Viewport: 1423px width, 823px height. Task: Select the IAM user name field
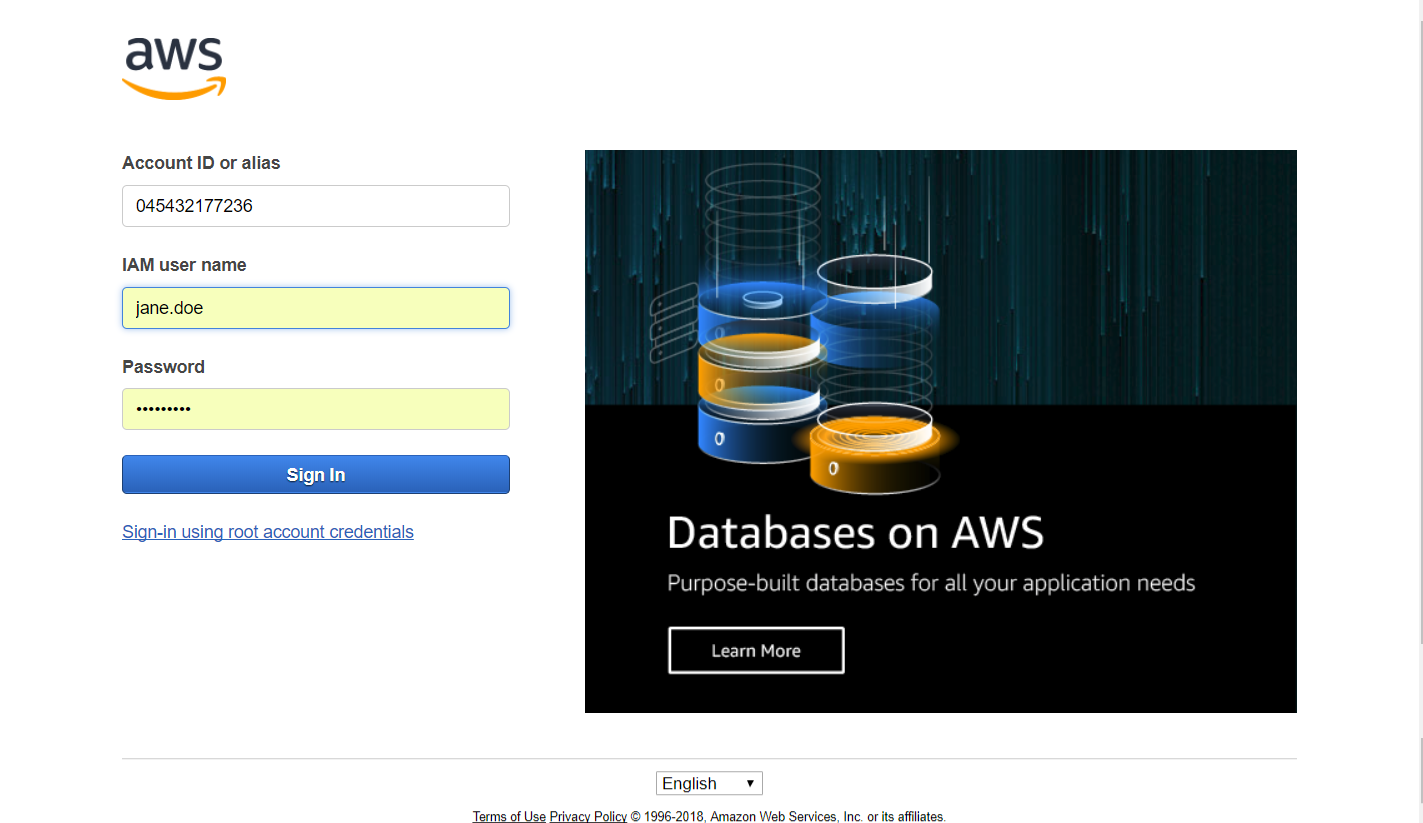[x=316, y=308]
